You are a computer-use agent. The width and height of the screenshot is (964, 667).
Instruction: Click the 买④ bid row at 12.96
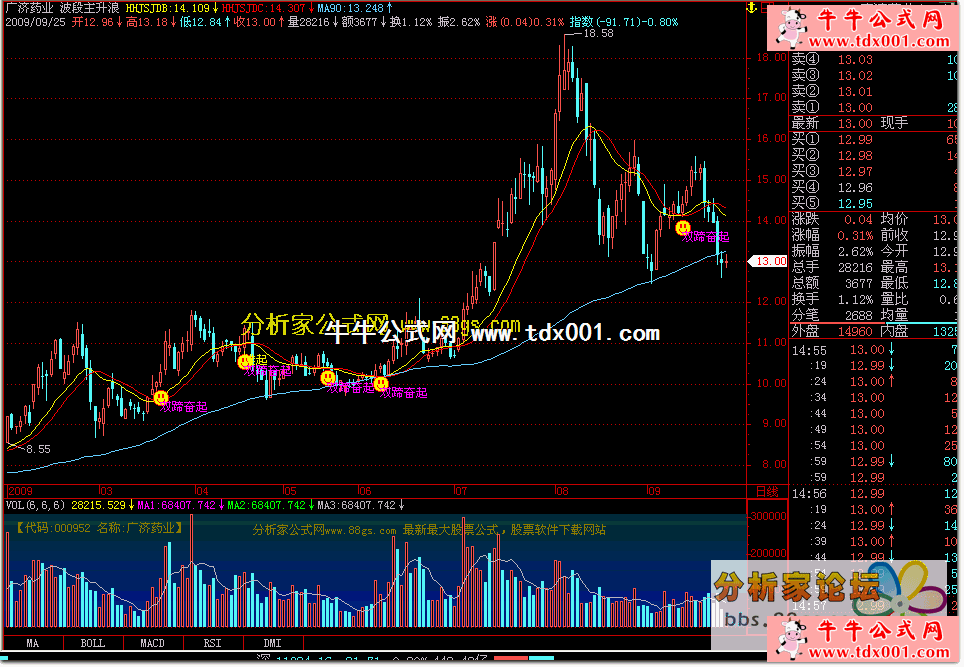874,187
